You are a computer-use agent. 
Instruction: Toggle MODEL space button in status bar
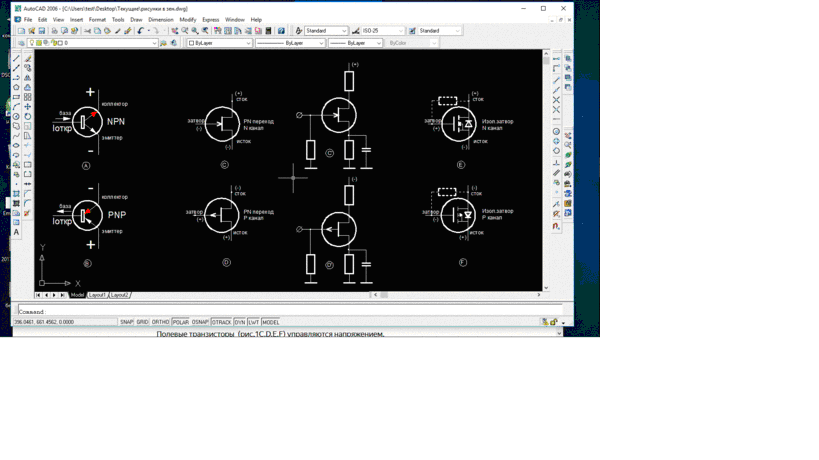(x=271, y=322)
